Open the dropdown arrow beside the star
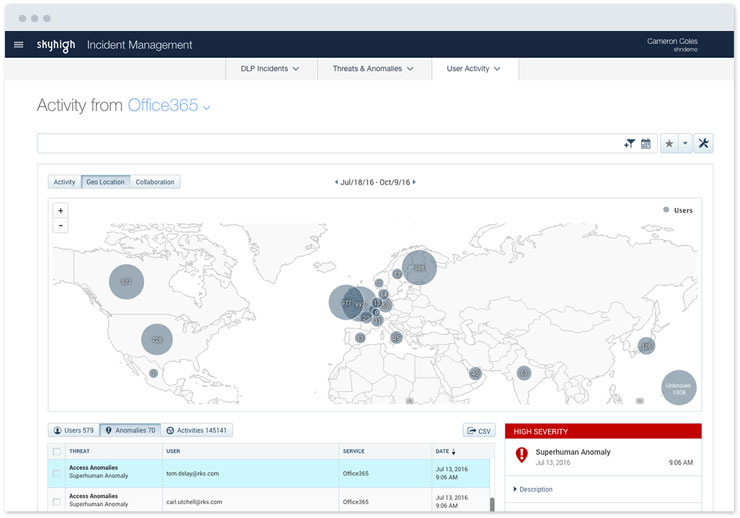 [x=685, y=143]
